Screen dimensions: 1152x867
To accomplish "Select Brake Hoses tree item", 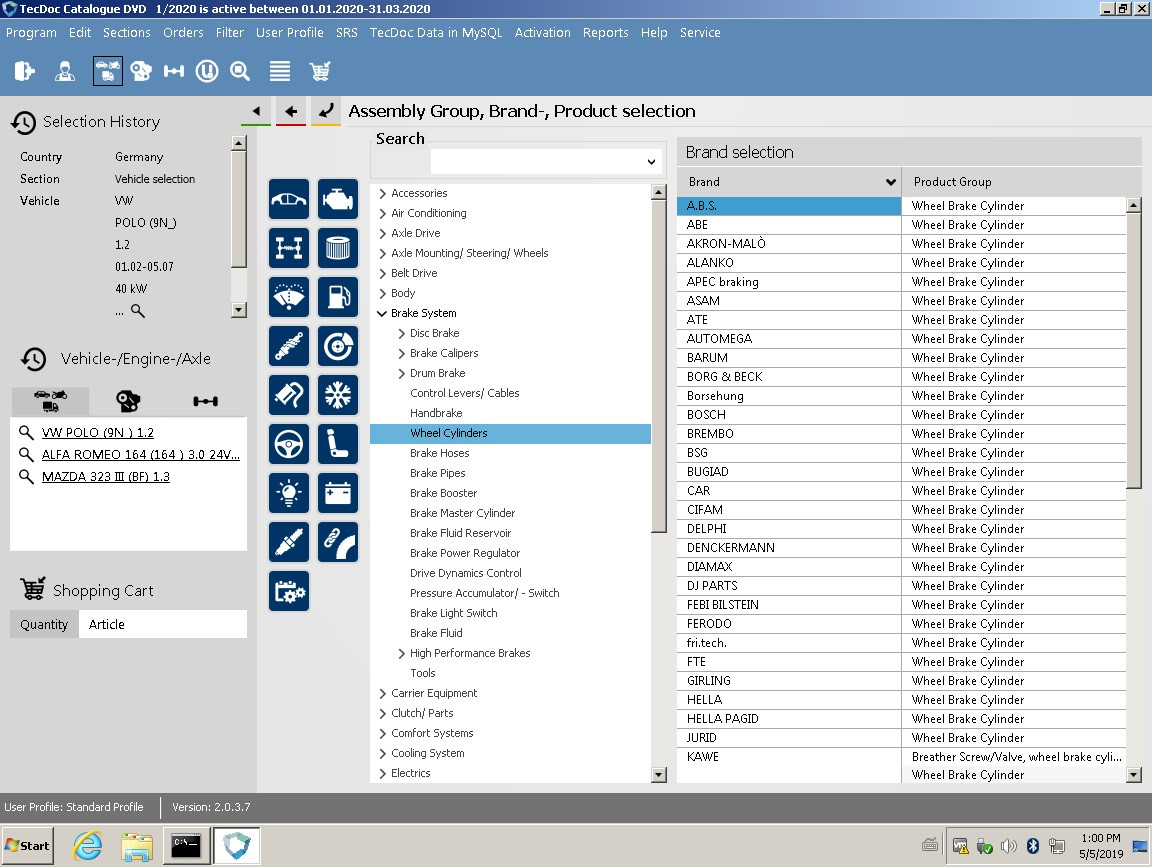I will 439,453.
